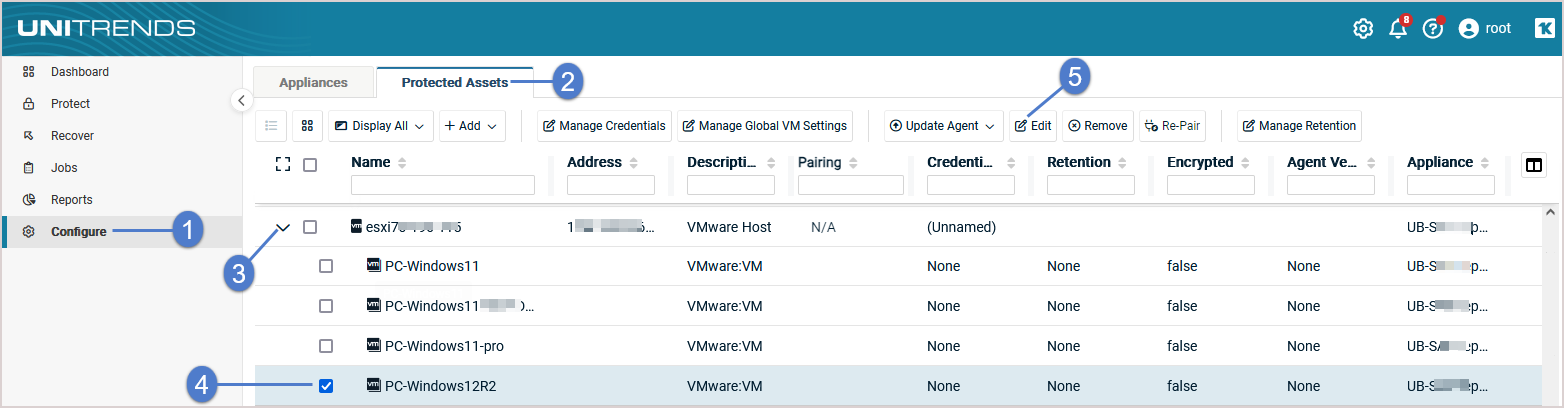Open the help question mark icon
The width and height of the screenshot is (1564, 408).
coord(1433,28)
